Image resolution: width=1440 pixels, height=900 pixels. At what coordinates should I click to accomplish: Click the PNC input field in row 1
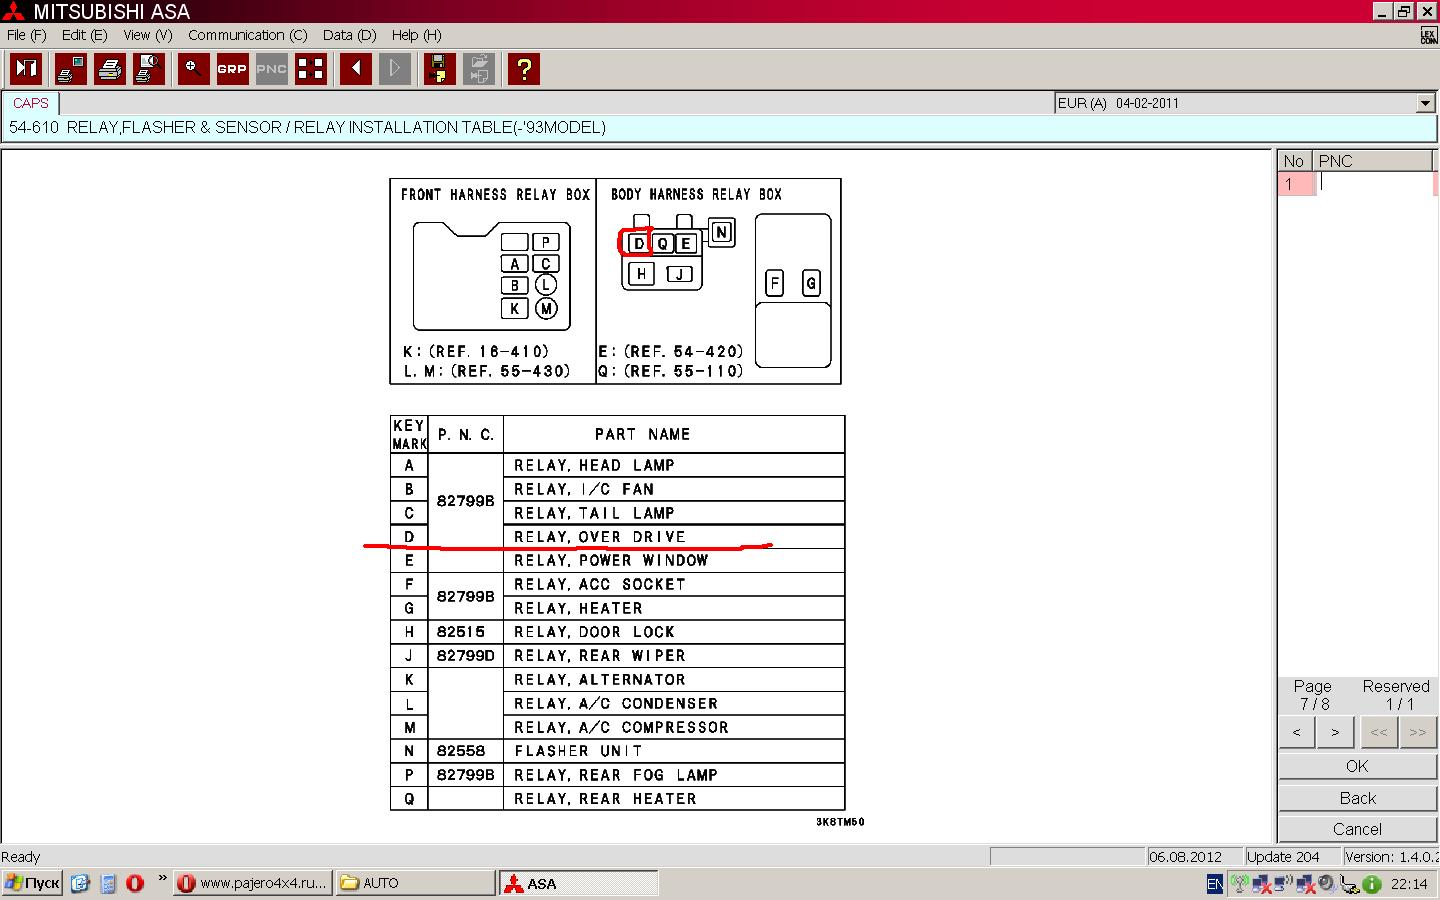(1375, 184)
